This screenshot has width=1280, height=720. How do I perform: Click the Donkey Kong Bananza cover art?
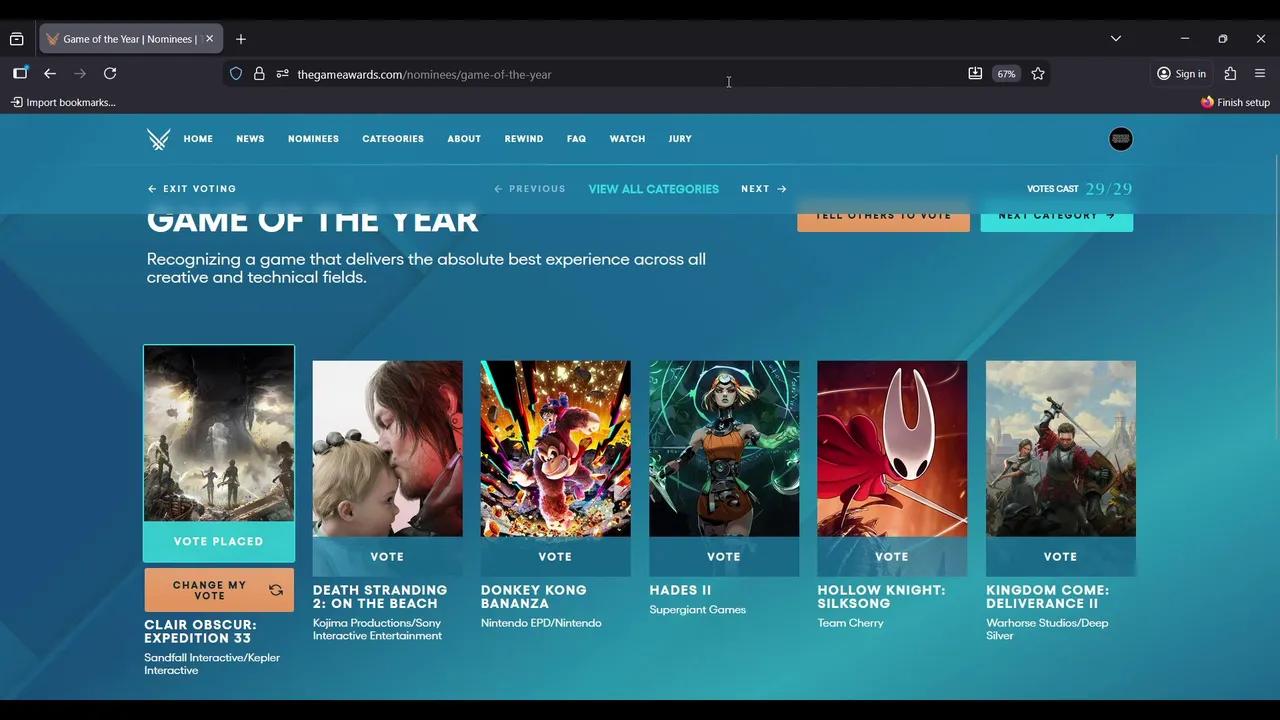pos(555,449)
